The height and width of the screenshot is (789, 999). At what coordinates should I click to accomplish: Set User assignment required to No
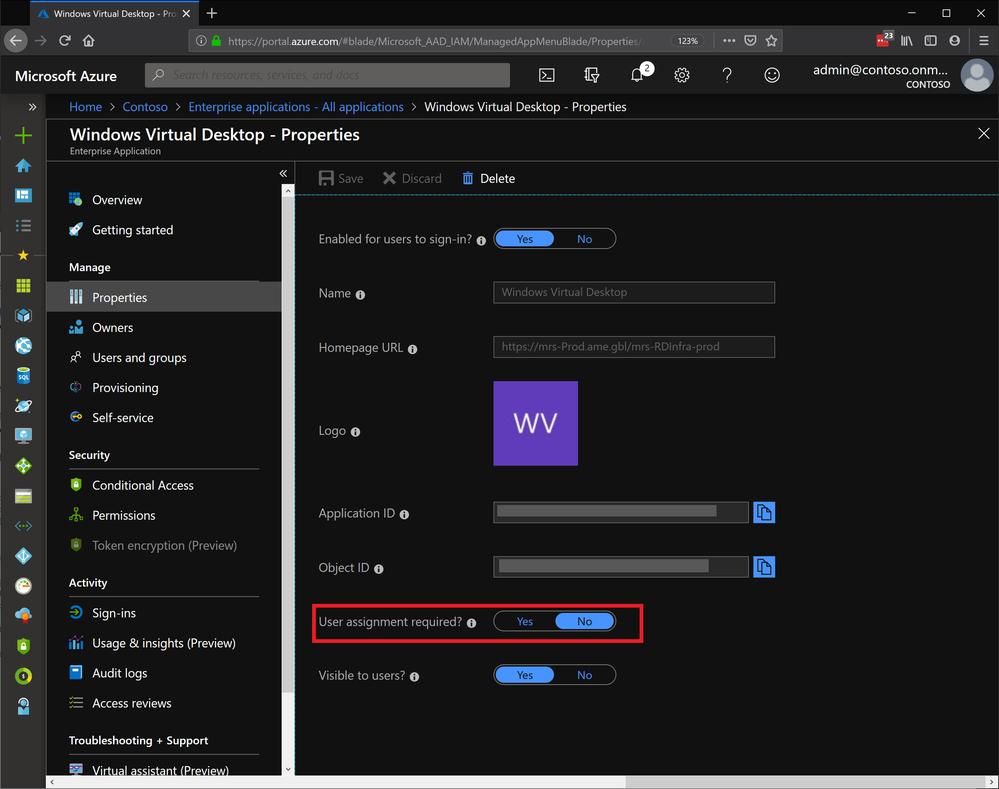pyautogui.click(x=584, y=621)
